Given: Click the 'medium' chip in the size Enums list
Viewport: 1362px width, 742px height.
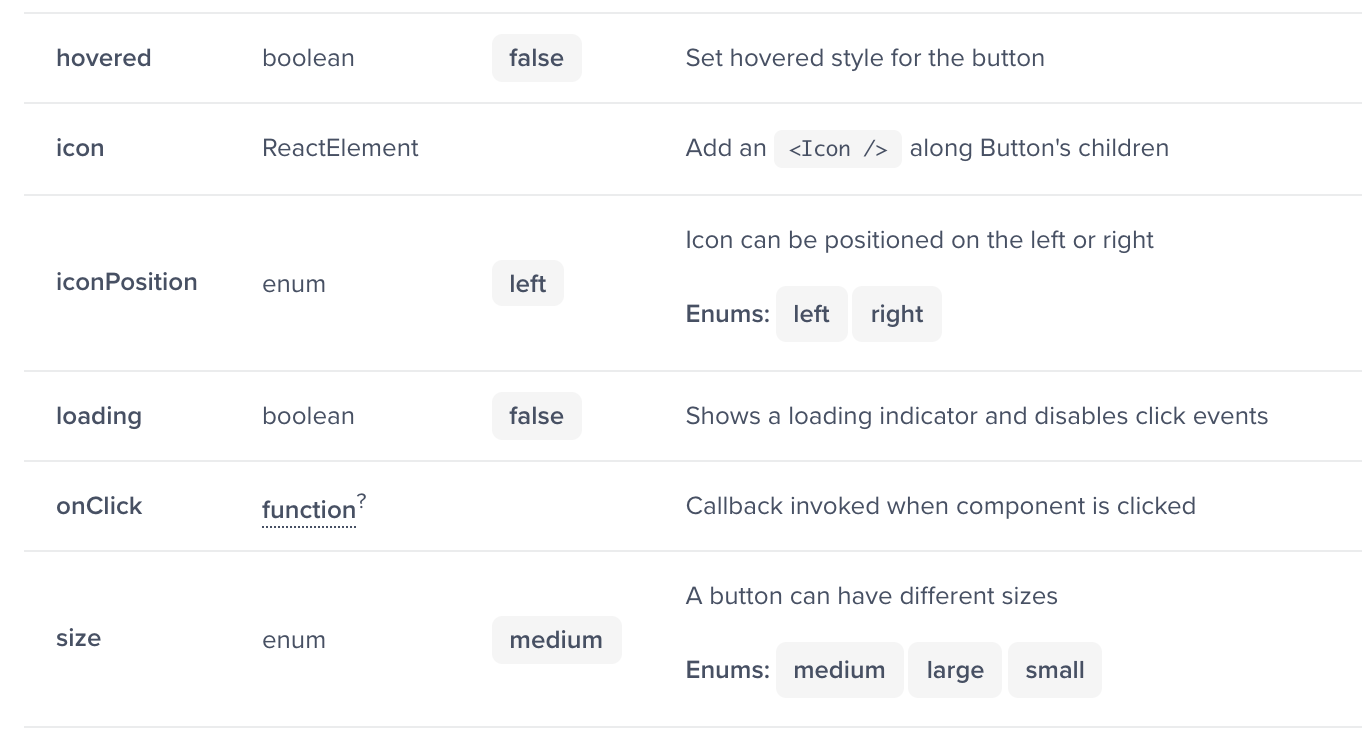Looking at the screenshot, I should point(839,670).
